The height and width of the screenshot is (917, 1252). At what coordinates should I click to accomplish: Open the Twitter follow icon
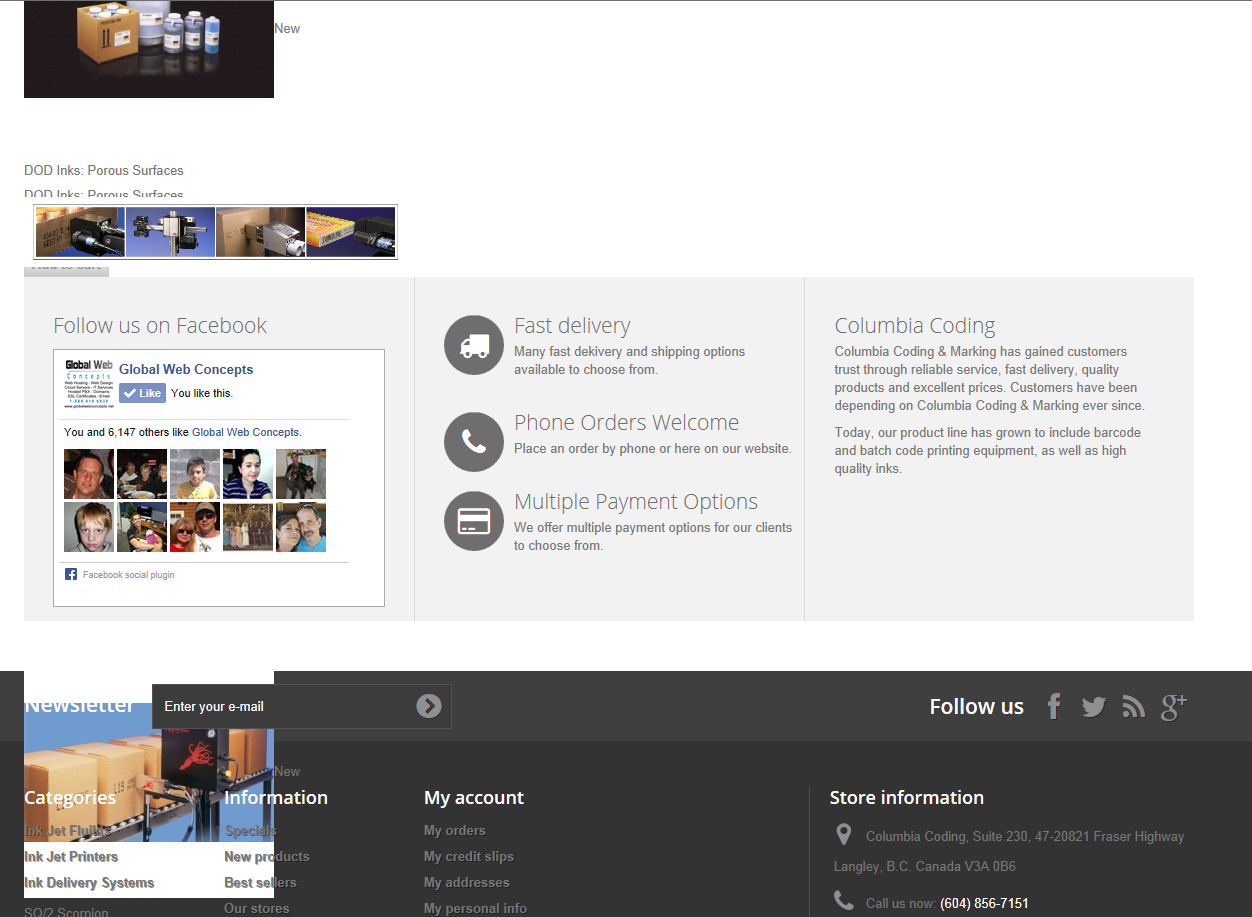1094,707
